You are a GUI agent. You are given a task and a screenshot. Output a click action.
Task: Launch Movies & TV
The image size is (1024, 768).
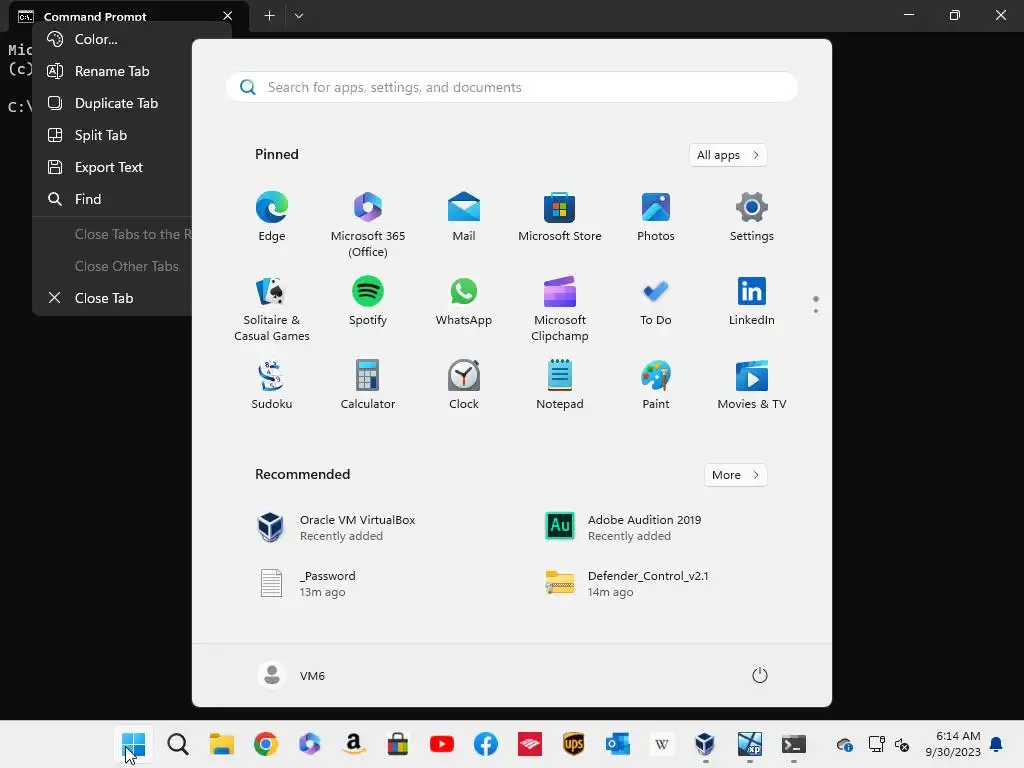click(x=752, y=385)
